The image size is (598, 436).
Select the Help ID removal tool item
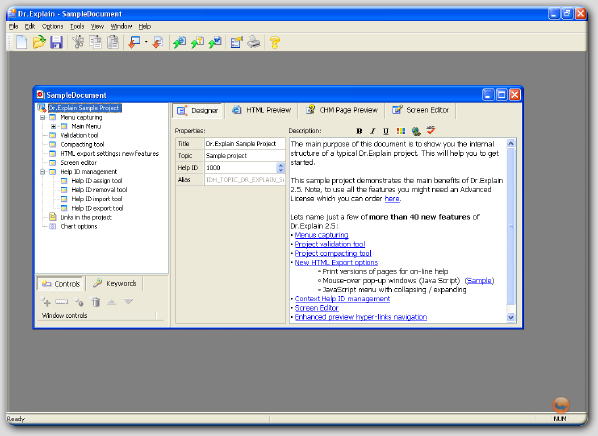point(99,190)
